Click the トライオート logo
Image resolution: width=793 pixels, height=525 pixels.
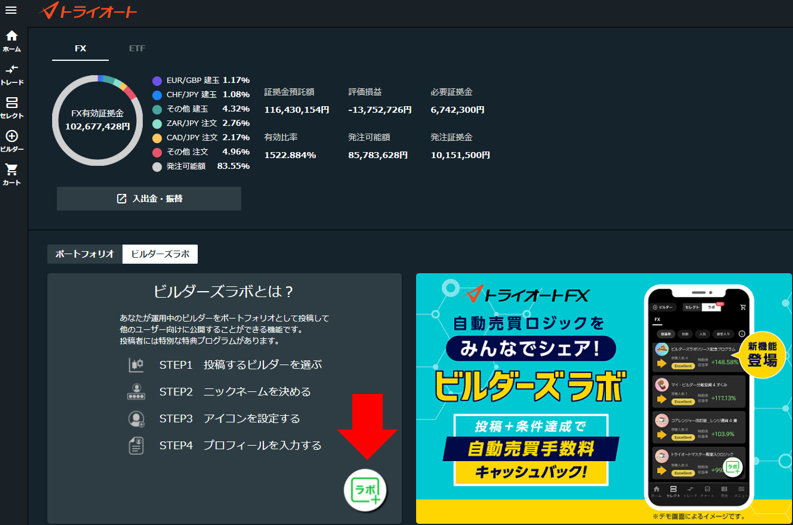click(x=88, y=11)
